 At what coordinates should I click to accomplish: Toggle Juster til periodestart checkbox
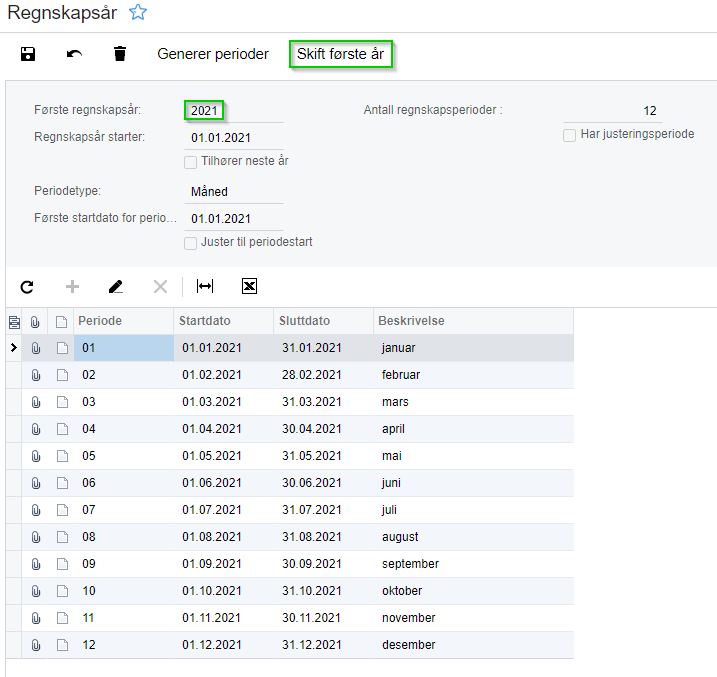pos(190,243)
